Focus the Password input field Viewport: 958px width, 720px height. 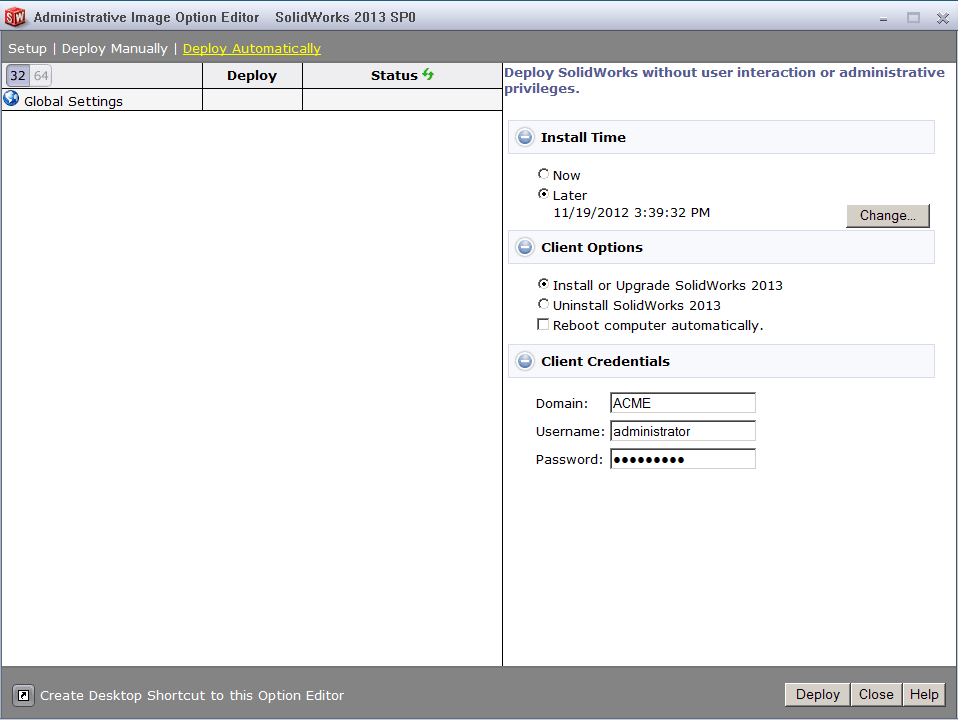click(683, 460)
